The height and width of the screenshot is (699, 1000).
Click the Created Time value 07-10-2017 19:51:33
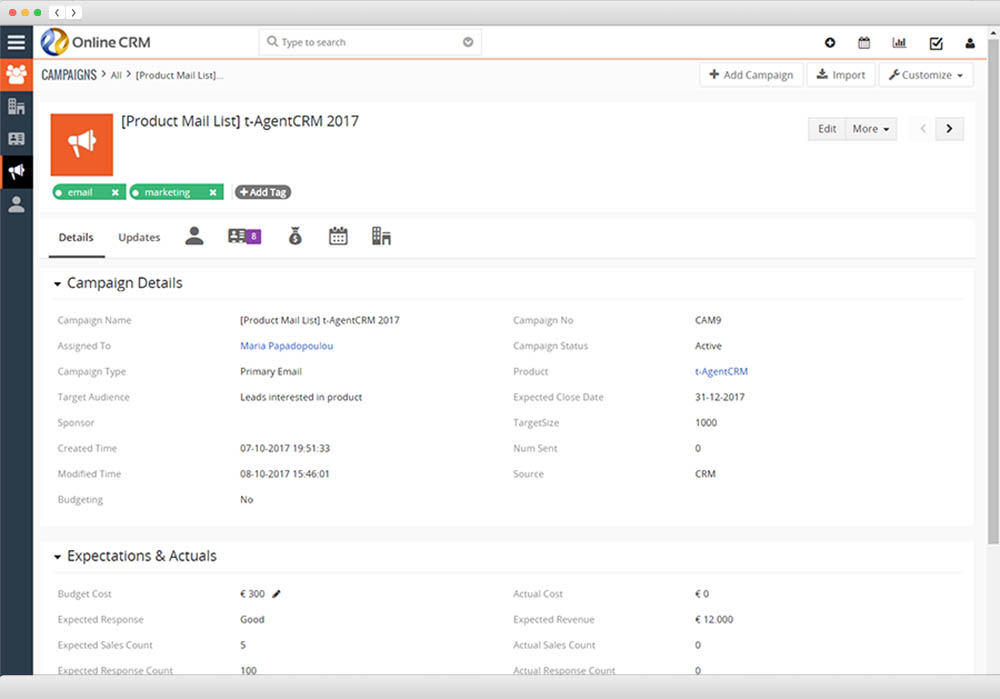click(x=285, y=448)
